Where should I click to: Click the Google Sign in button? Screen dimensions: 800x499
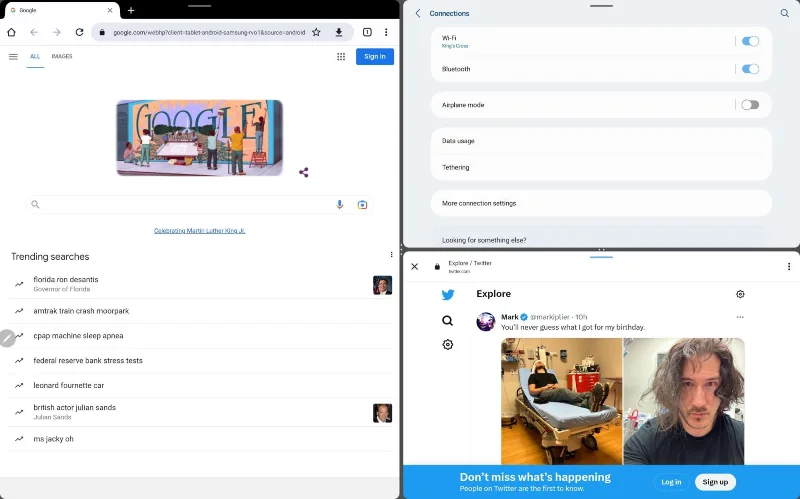pos(375,57)
